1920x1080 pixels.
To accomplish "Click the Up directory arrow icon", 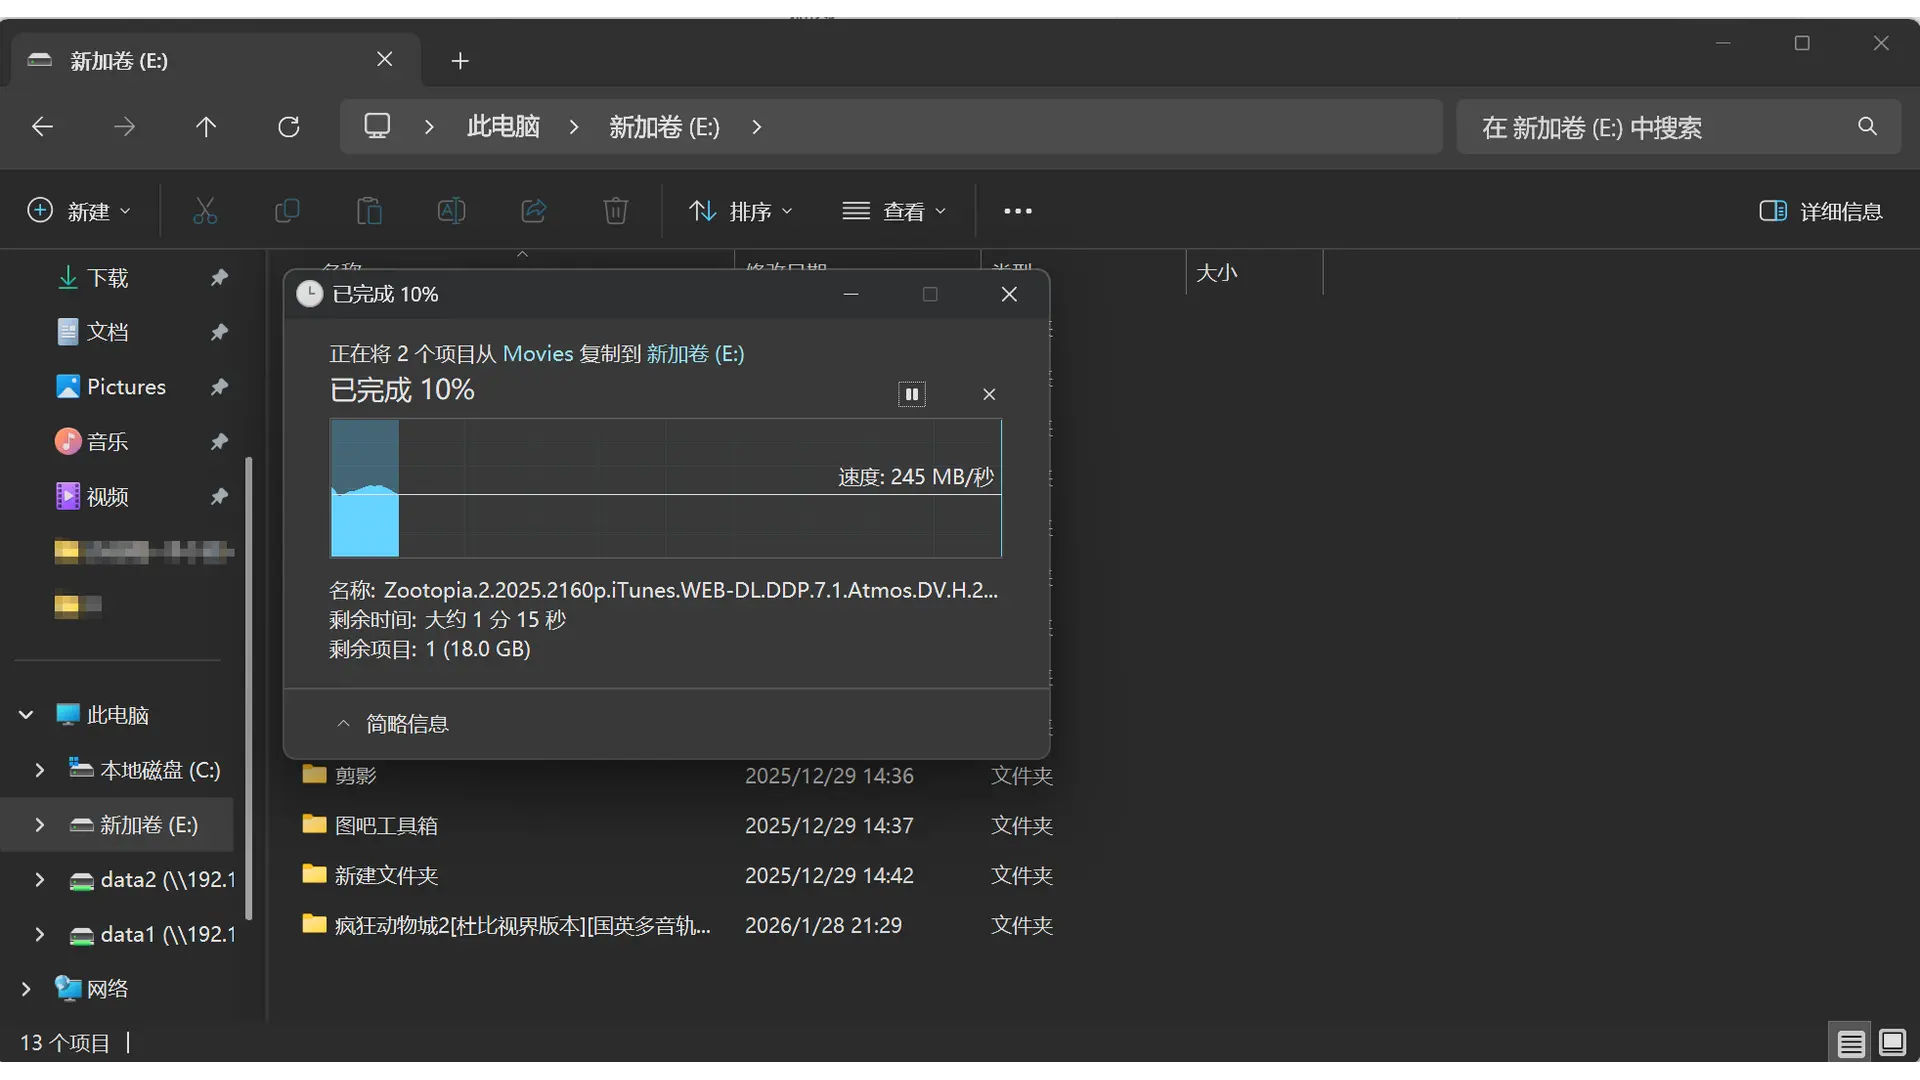I will [x=206, y=127].
